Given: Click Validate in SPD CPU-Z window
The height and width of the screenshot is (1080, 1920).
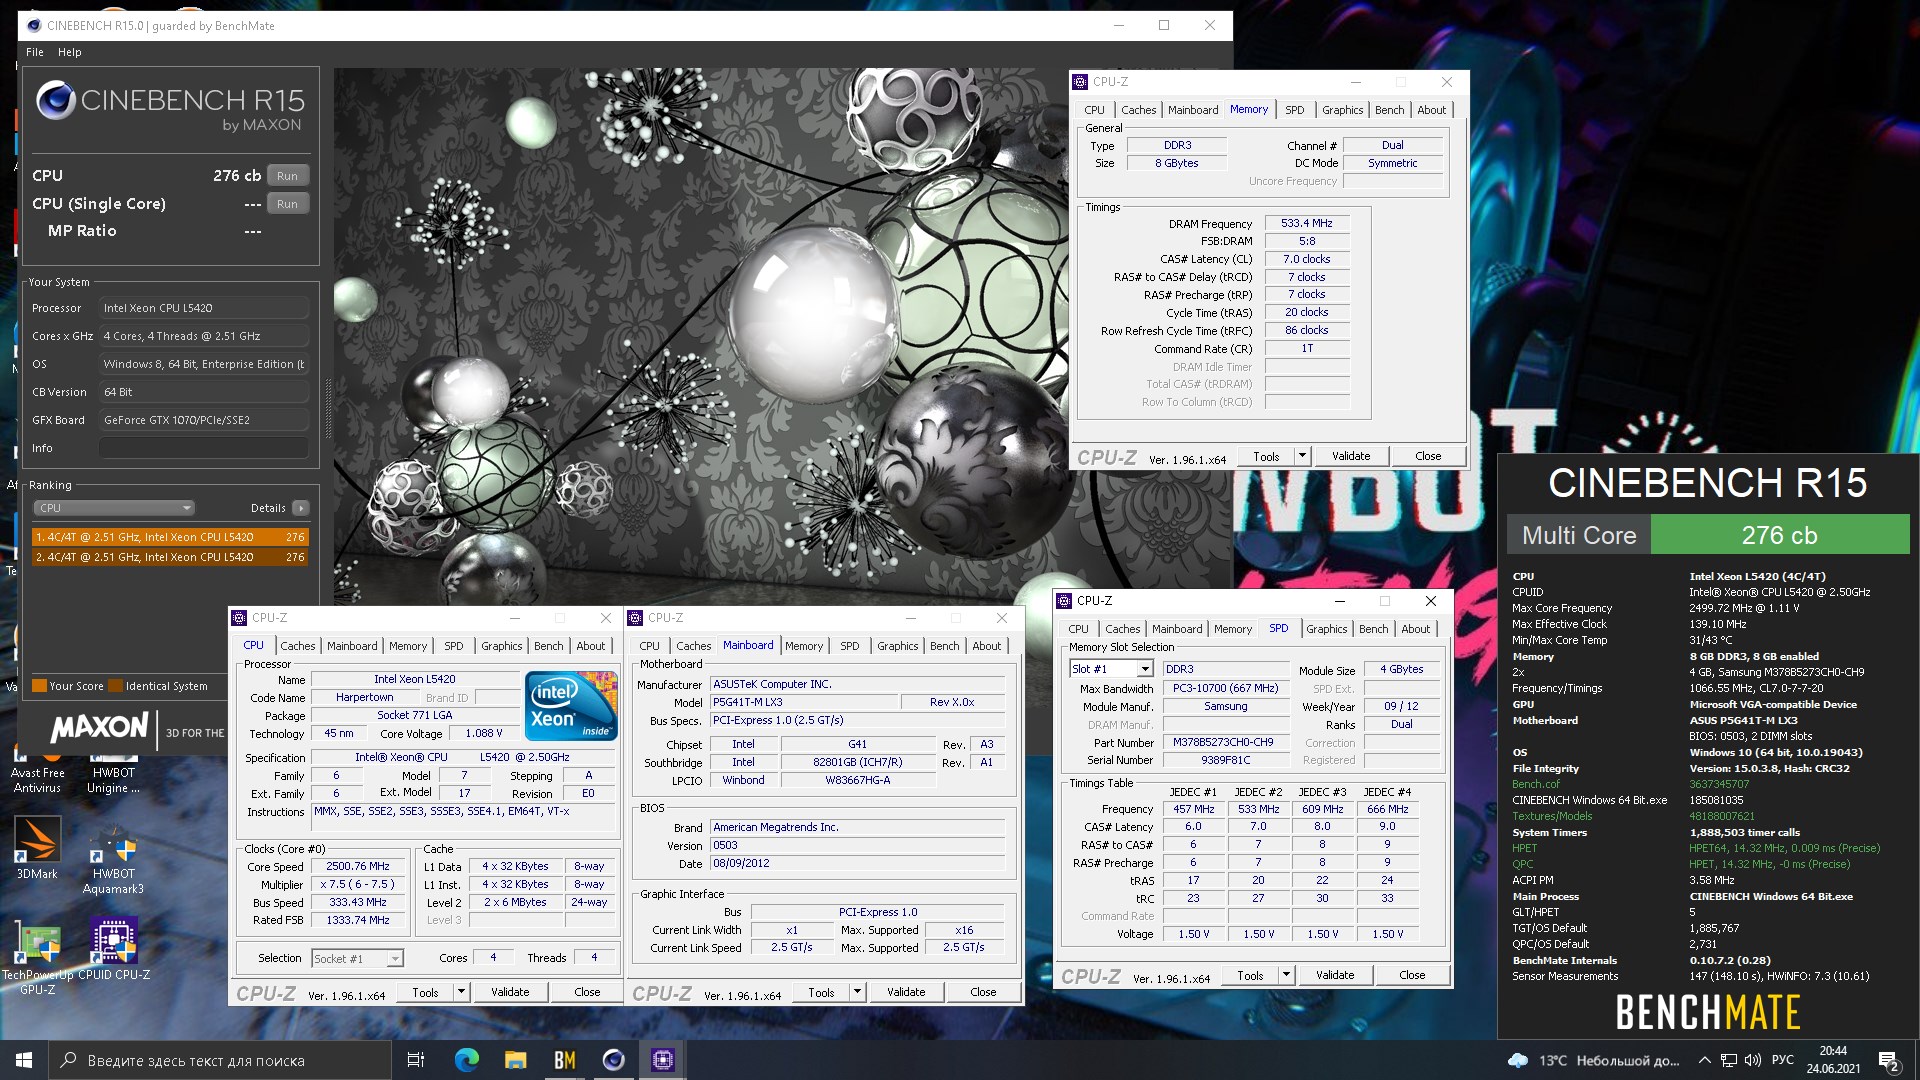Looking at the screenshot, I should 1335,975.
